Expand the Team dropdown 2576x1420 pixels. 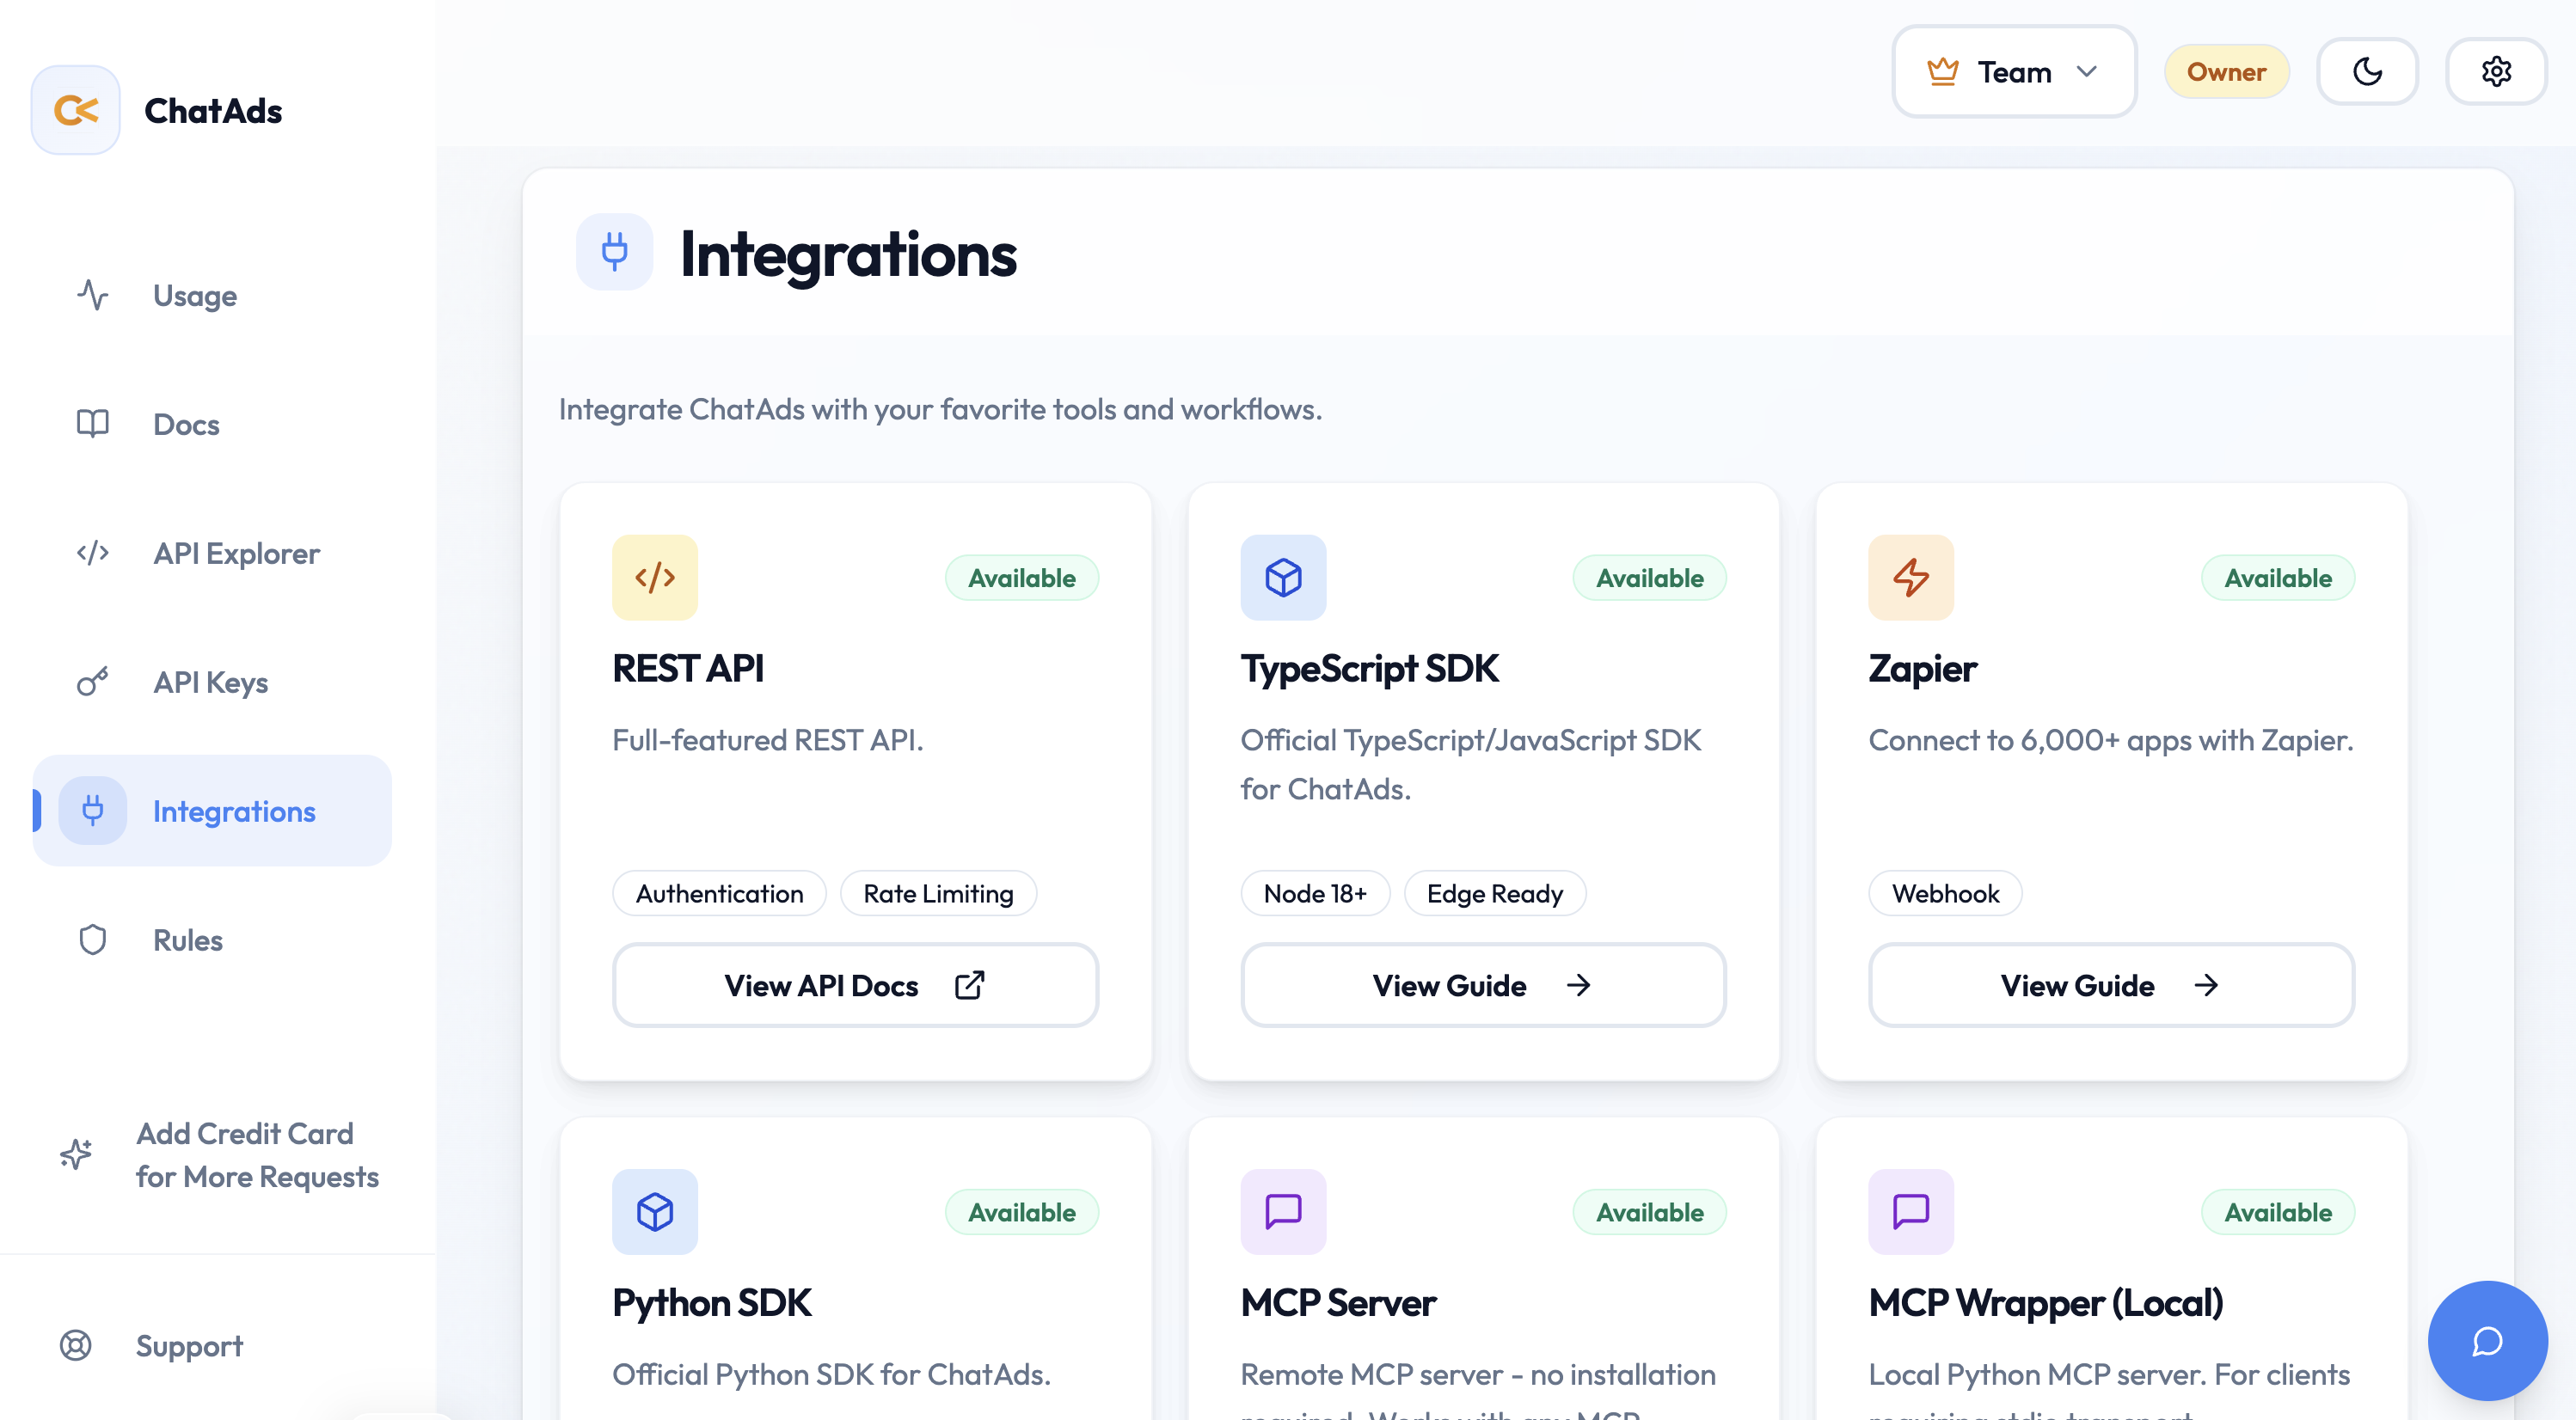click(2013, 72)
